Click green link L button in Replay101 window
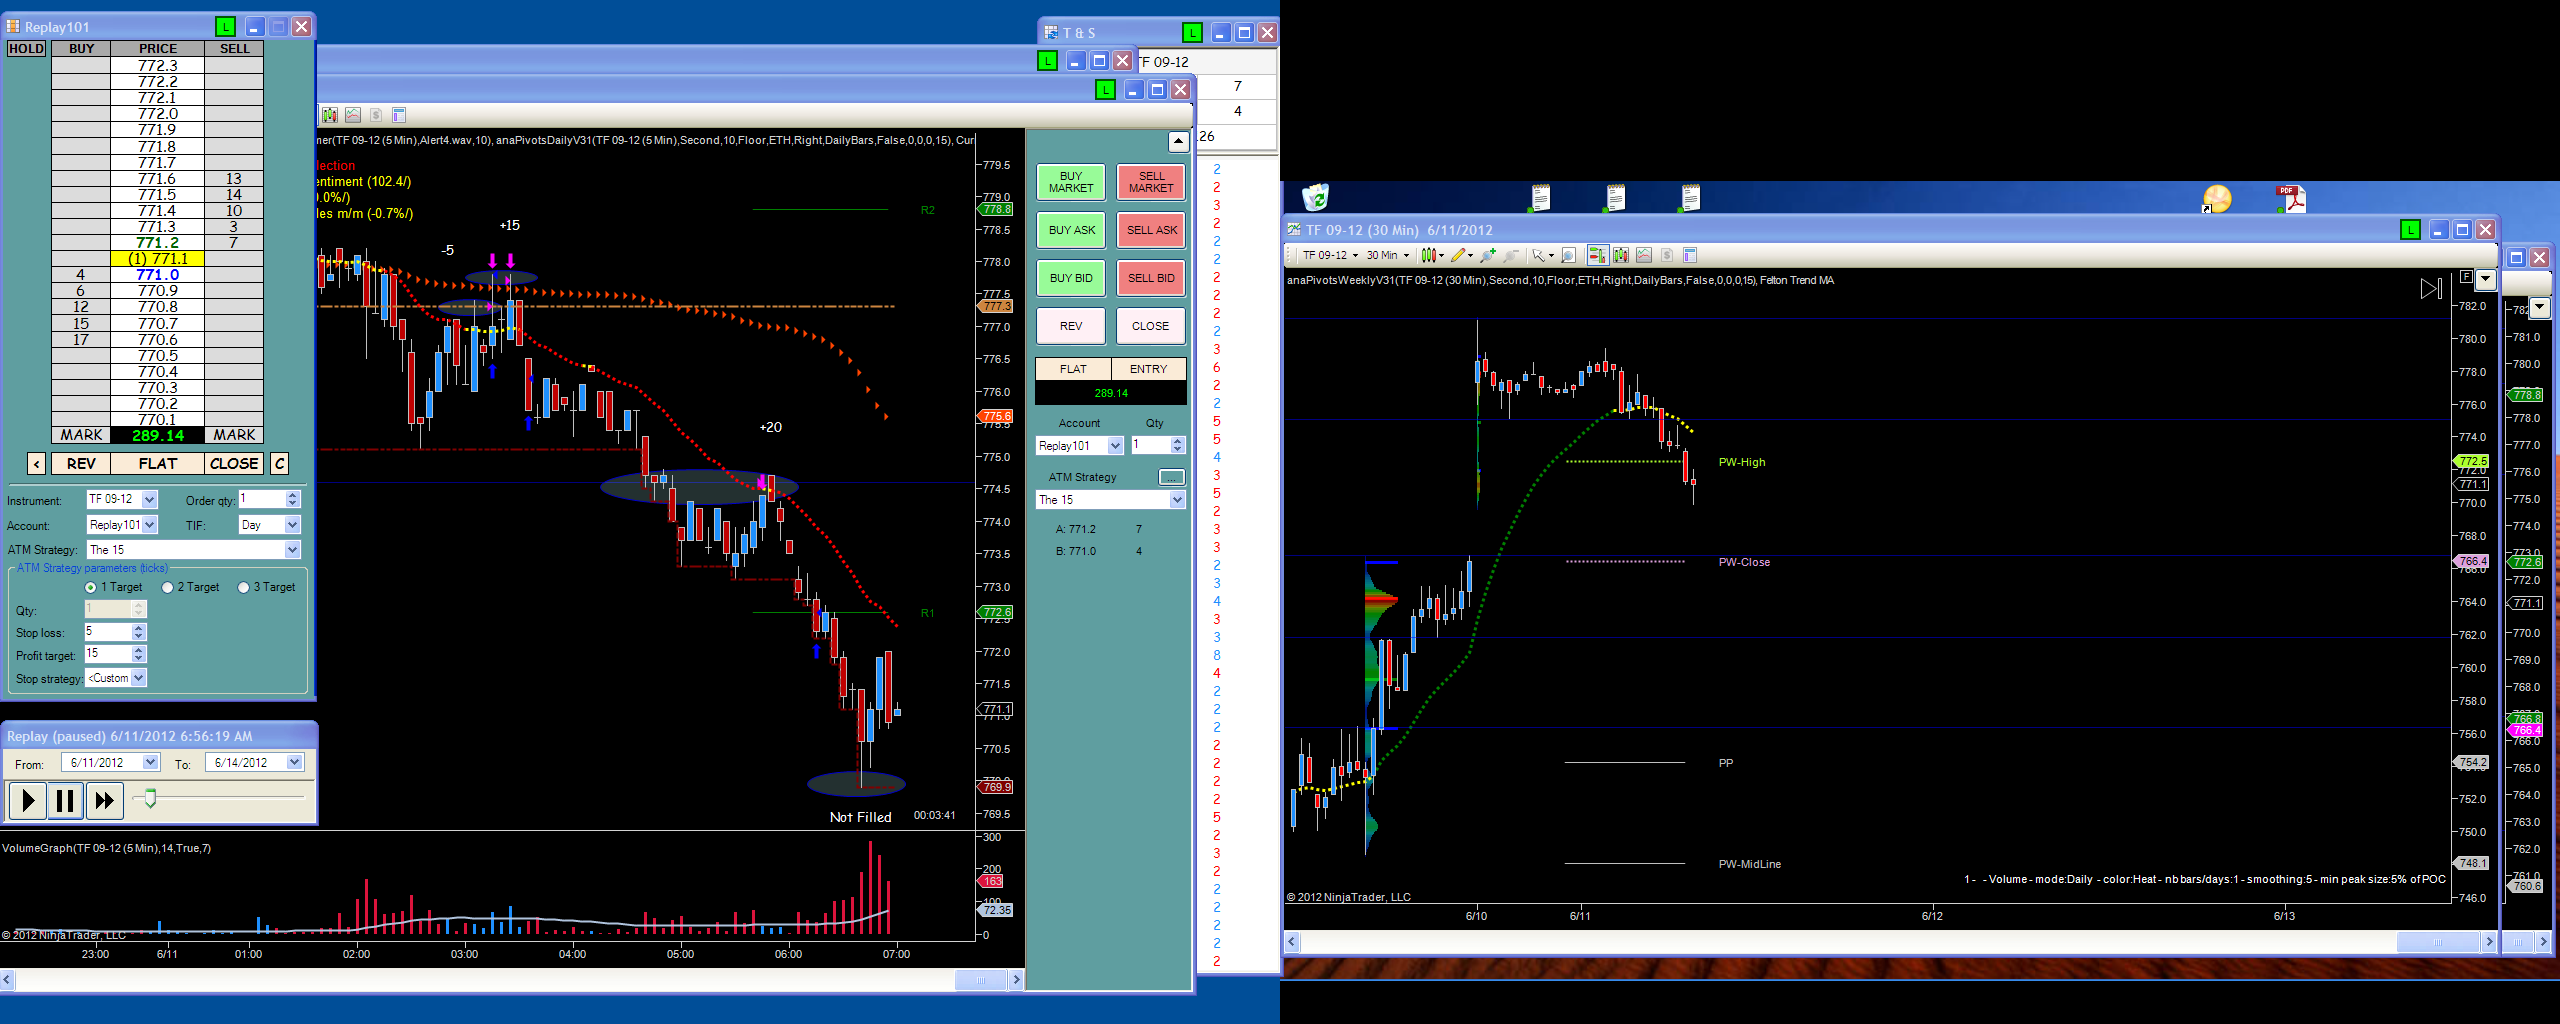This screenshot has width=2560, height=1024. pyautogui.click(x=225, y=27)
